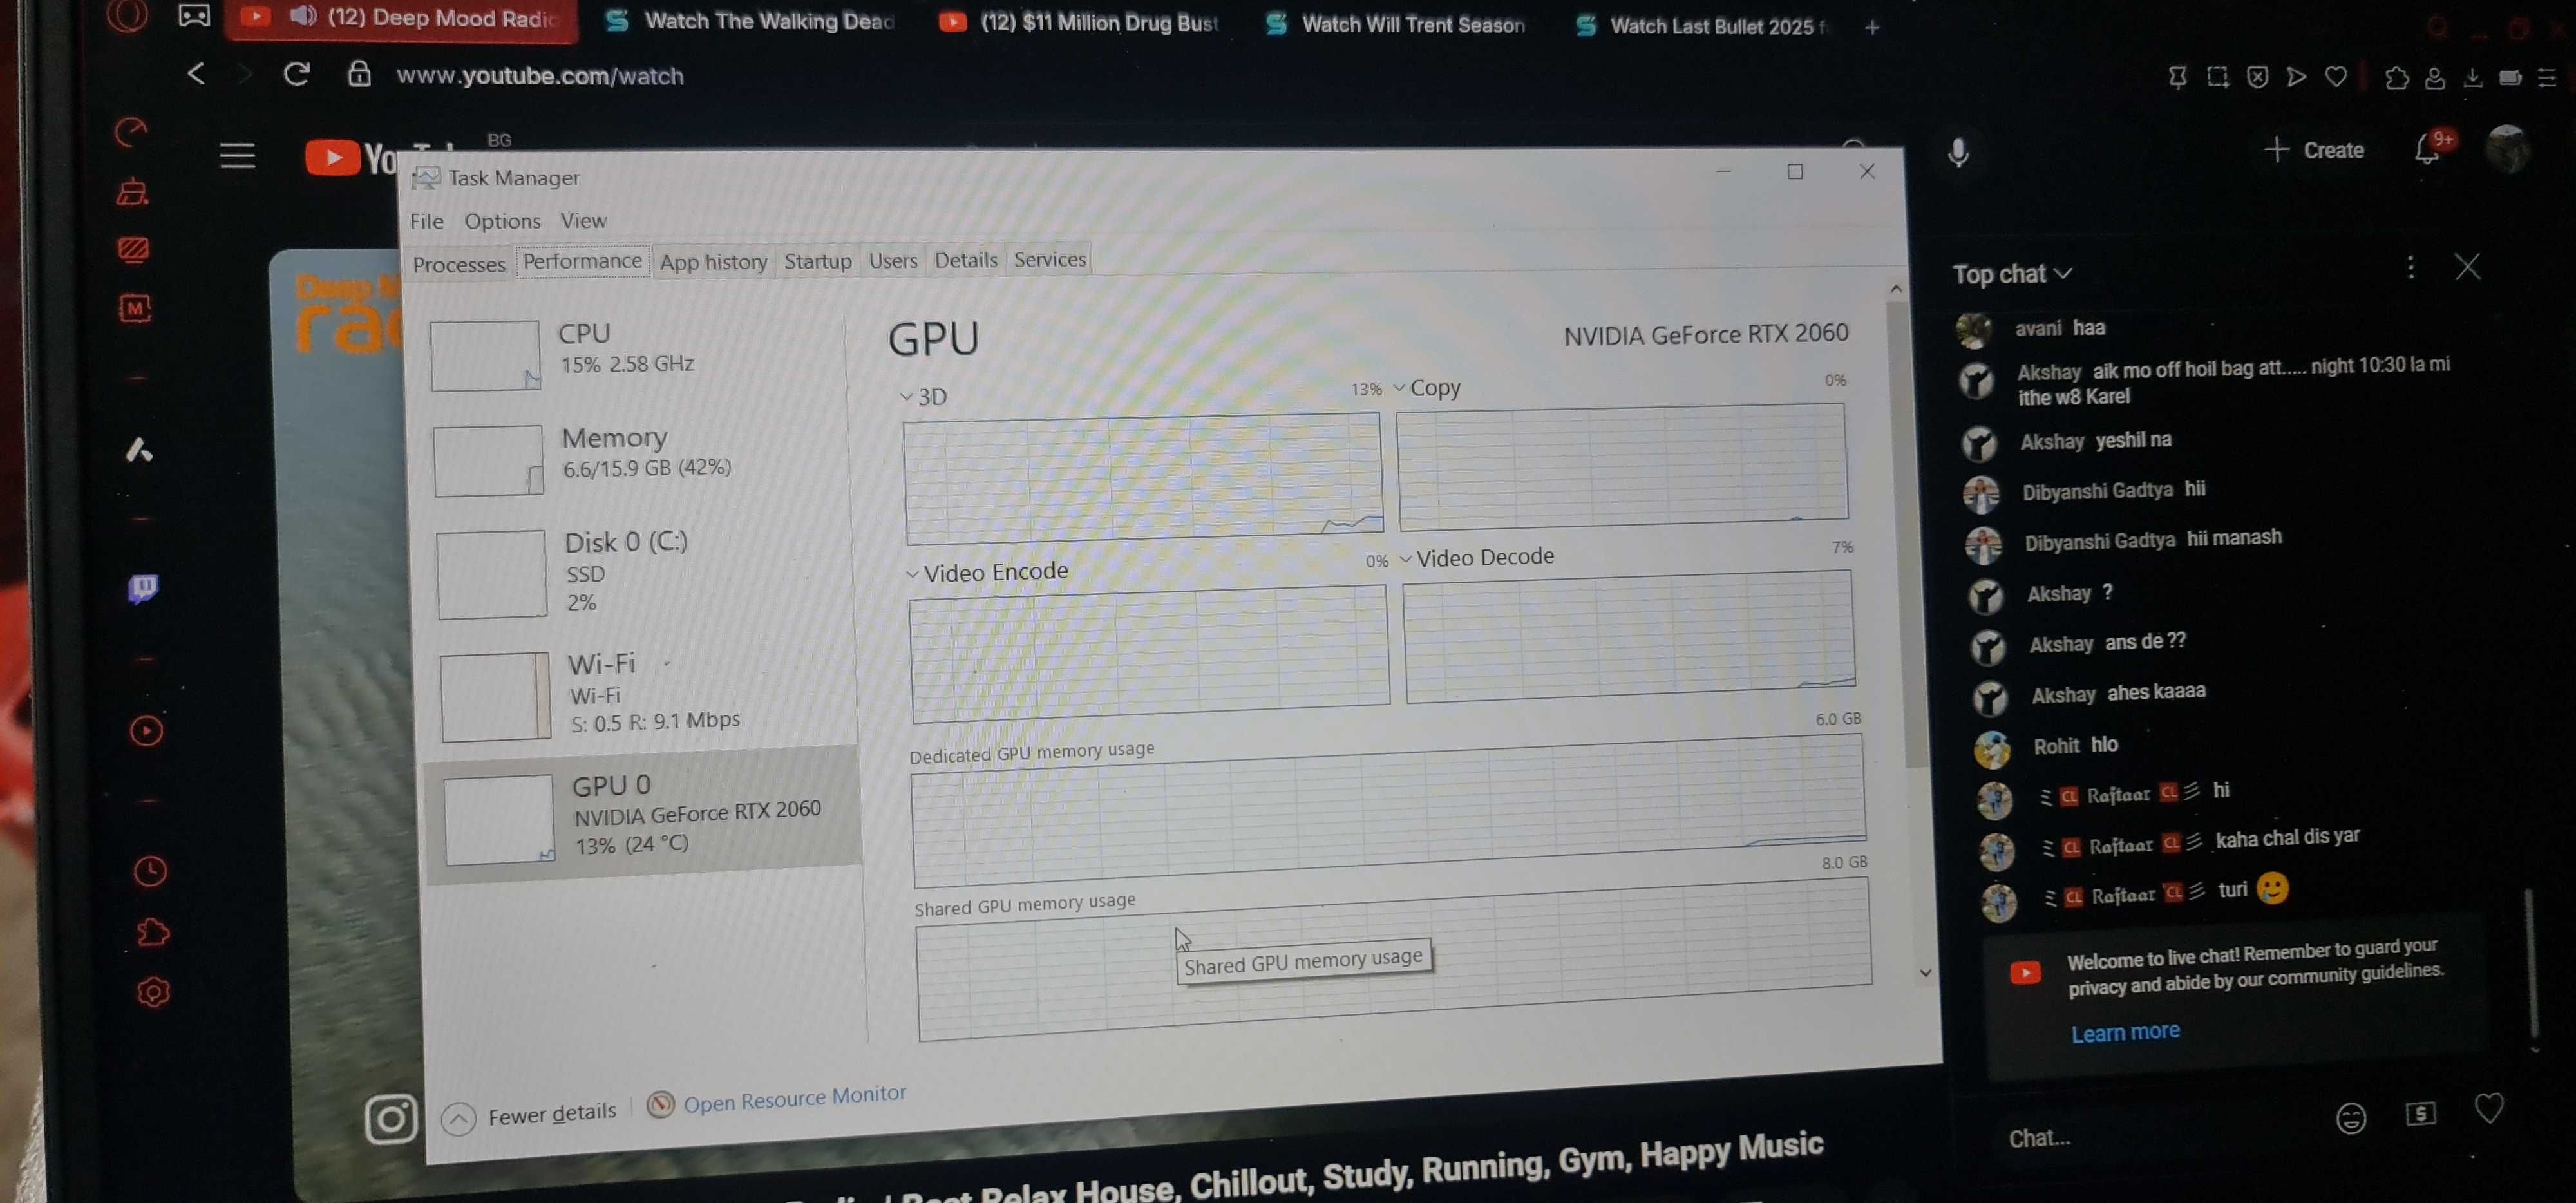The height and width of the screenshot is (1203, 2576).
Task: Click the Open Resource Monitor icon
Action: [660, 1104]
